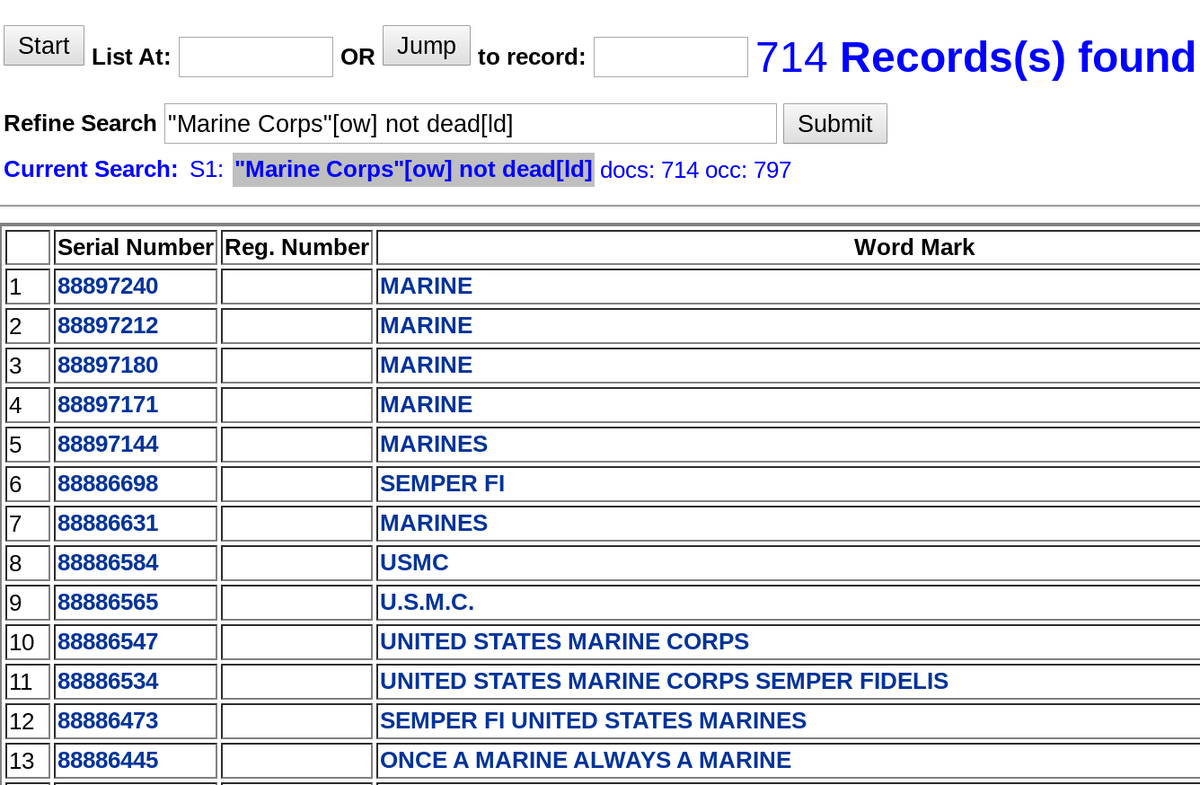
Task: Open the SEMPER FI word mark
Action: tap(442, 484)
